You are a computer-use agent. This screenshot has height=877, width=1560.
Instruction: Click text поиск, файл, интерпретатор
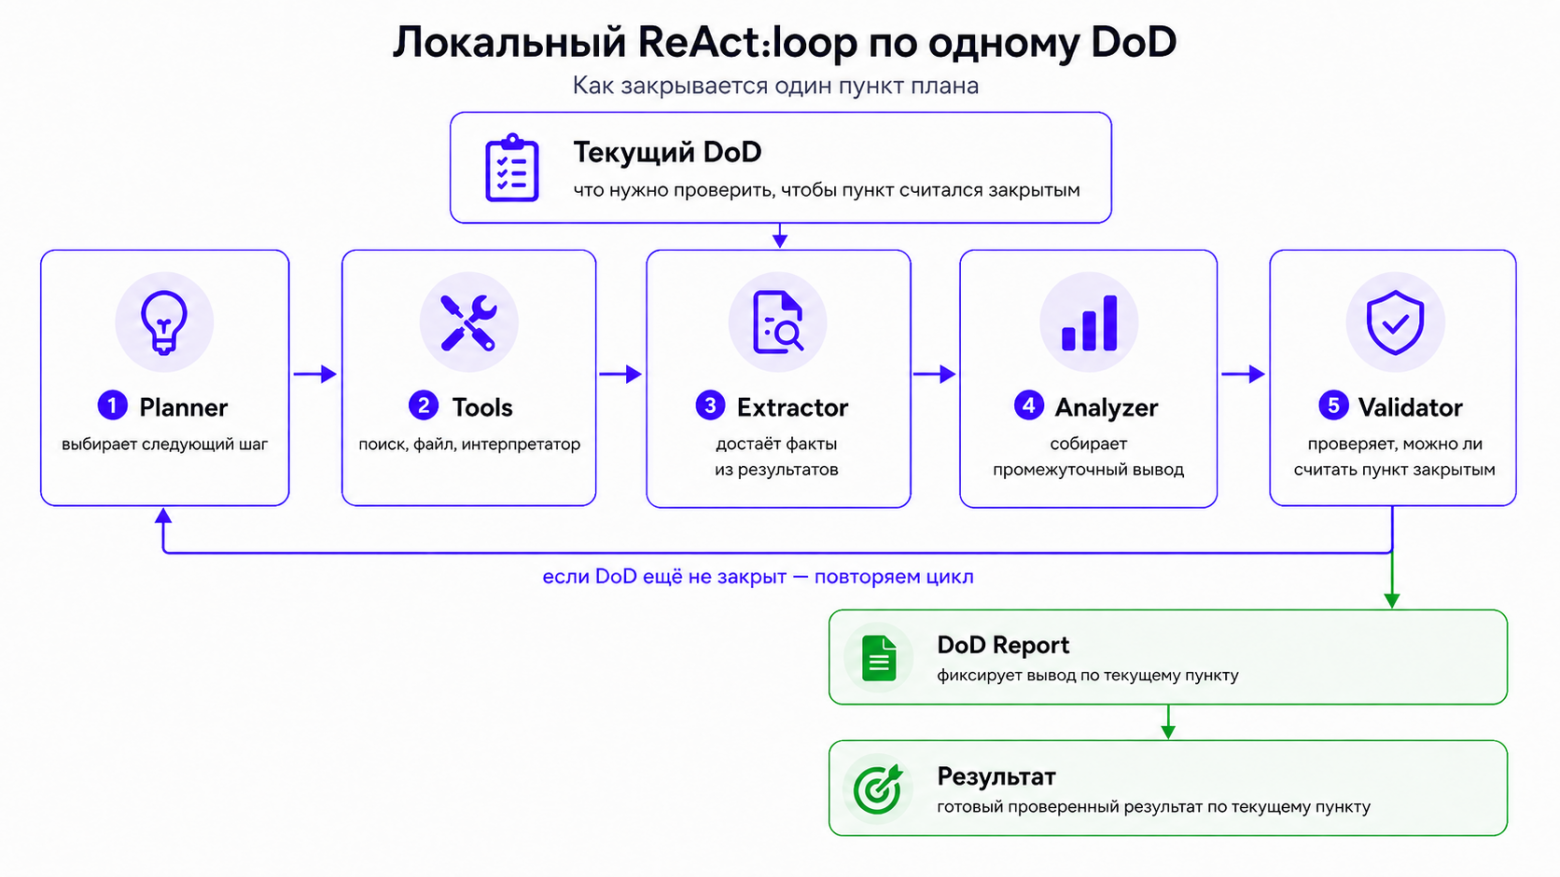469,444
